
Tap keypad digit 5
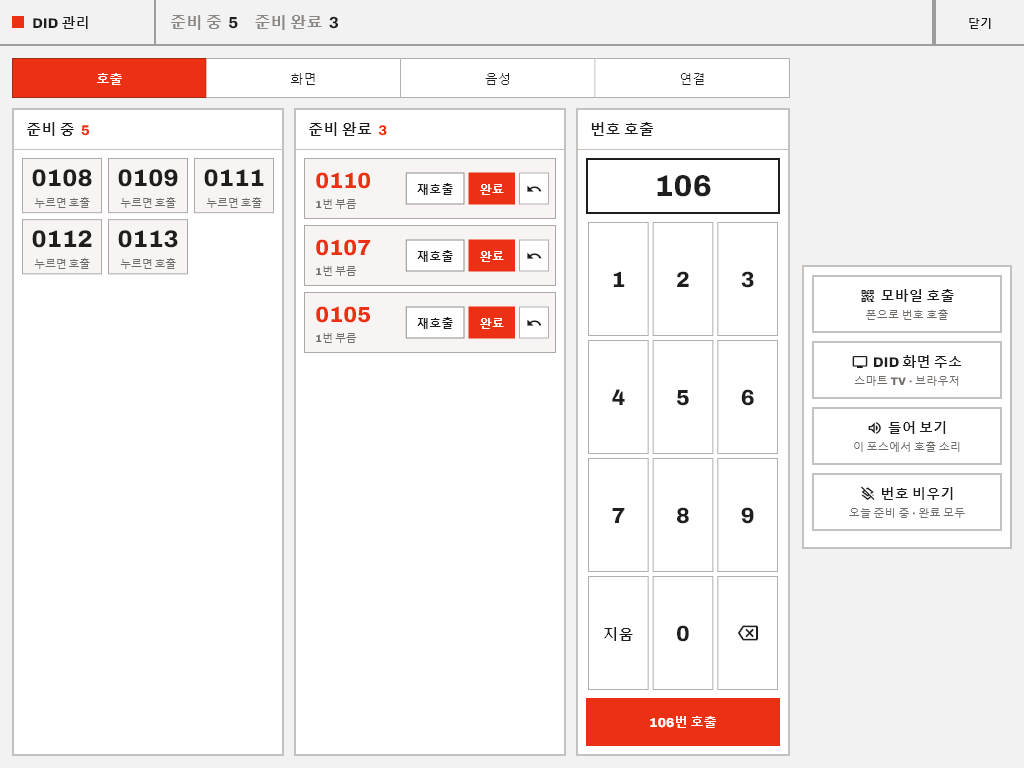(682, 397)
